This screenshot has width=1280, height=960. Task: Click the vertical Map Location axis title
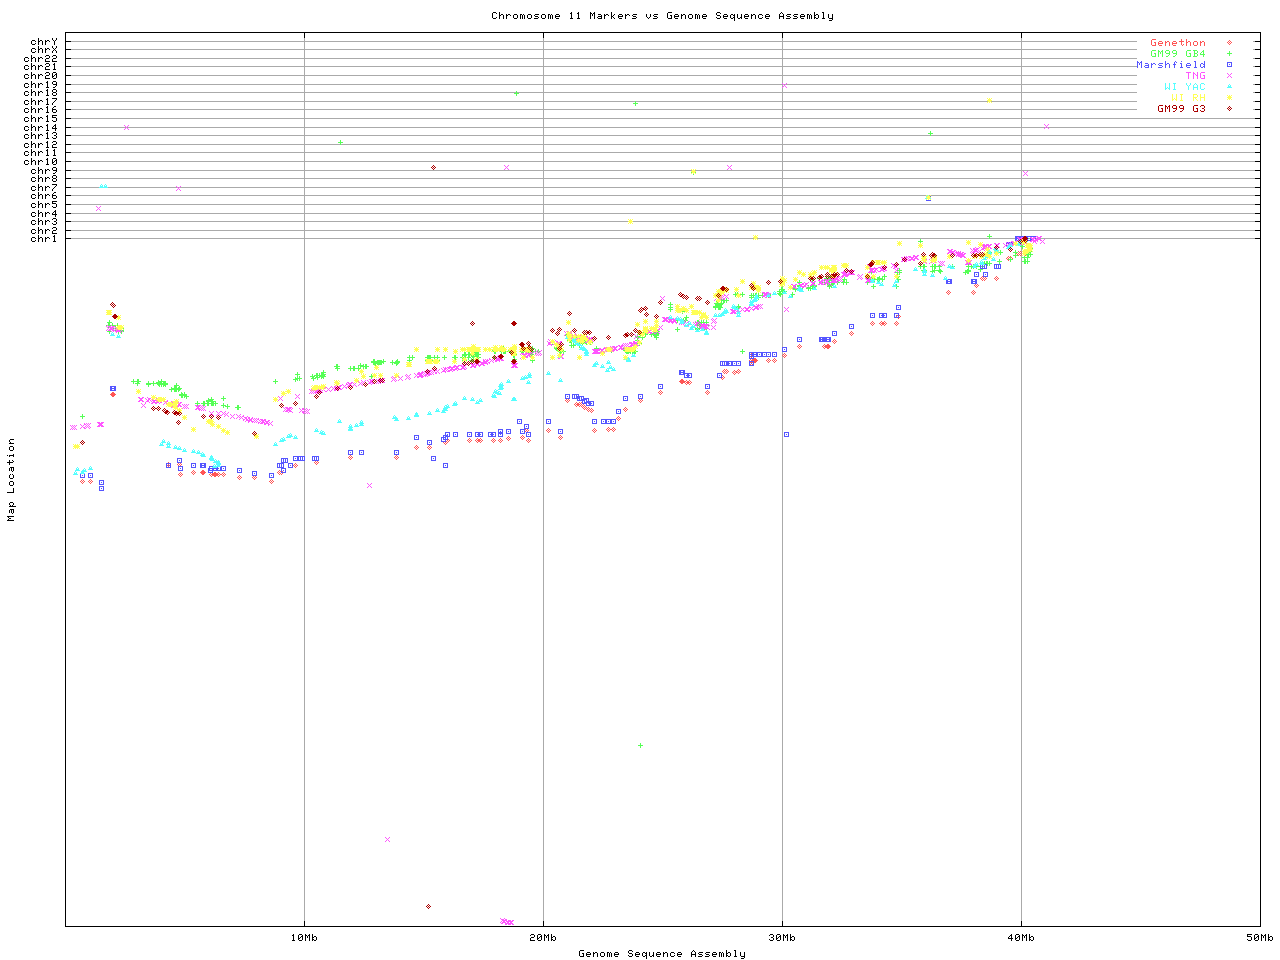coord(12,480)
